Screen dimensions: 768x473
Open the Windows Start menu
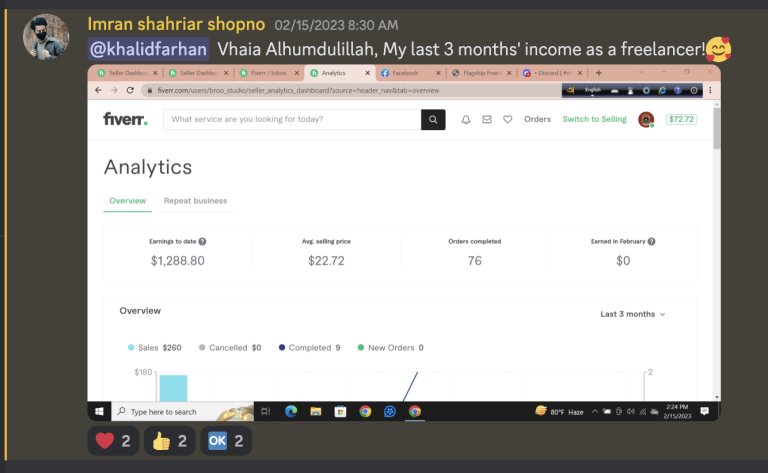point(99,411)
